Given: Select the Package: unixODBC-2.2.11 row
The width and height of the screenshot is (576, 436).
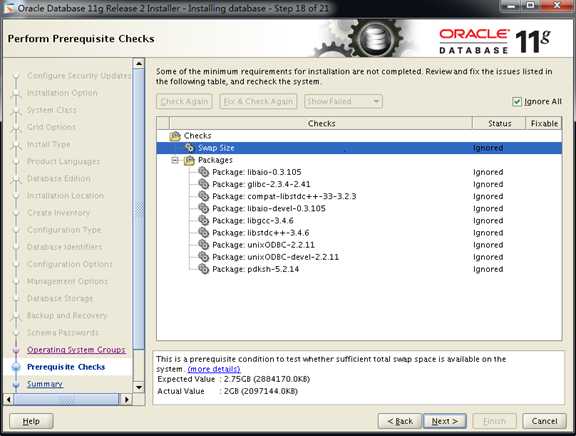Looking at the screenshot, I should pos(359,245).
